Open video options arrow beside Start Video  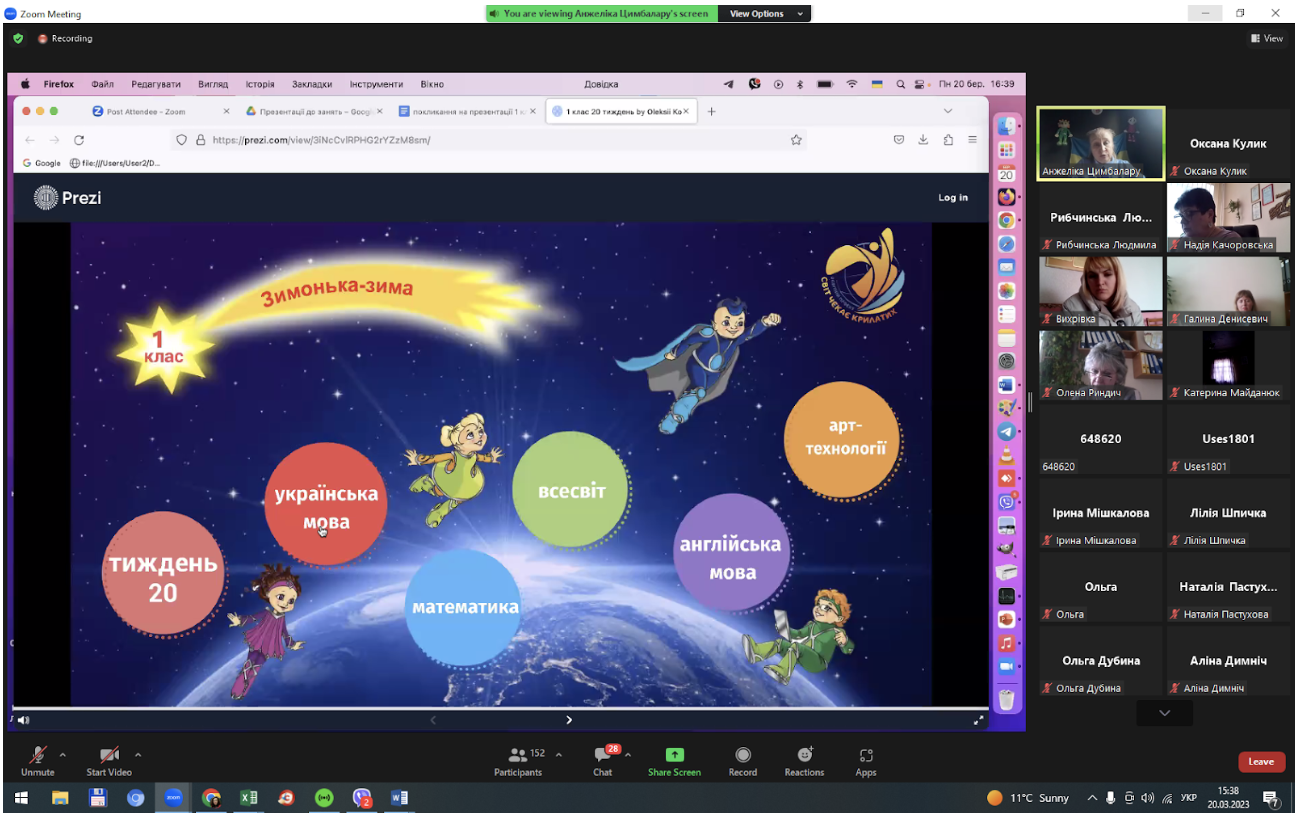[138, 755]
